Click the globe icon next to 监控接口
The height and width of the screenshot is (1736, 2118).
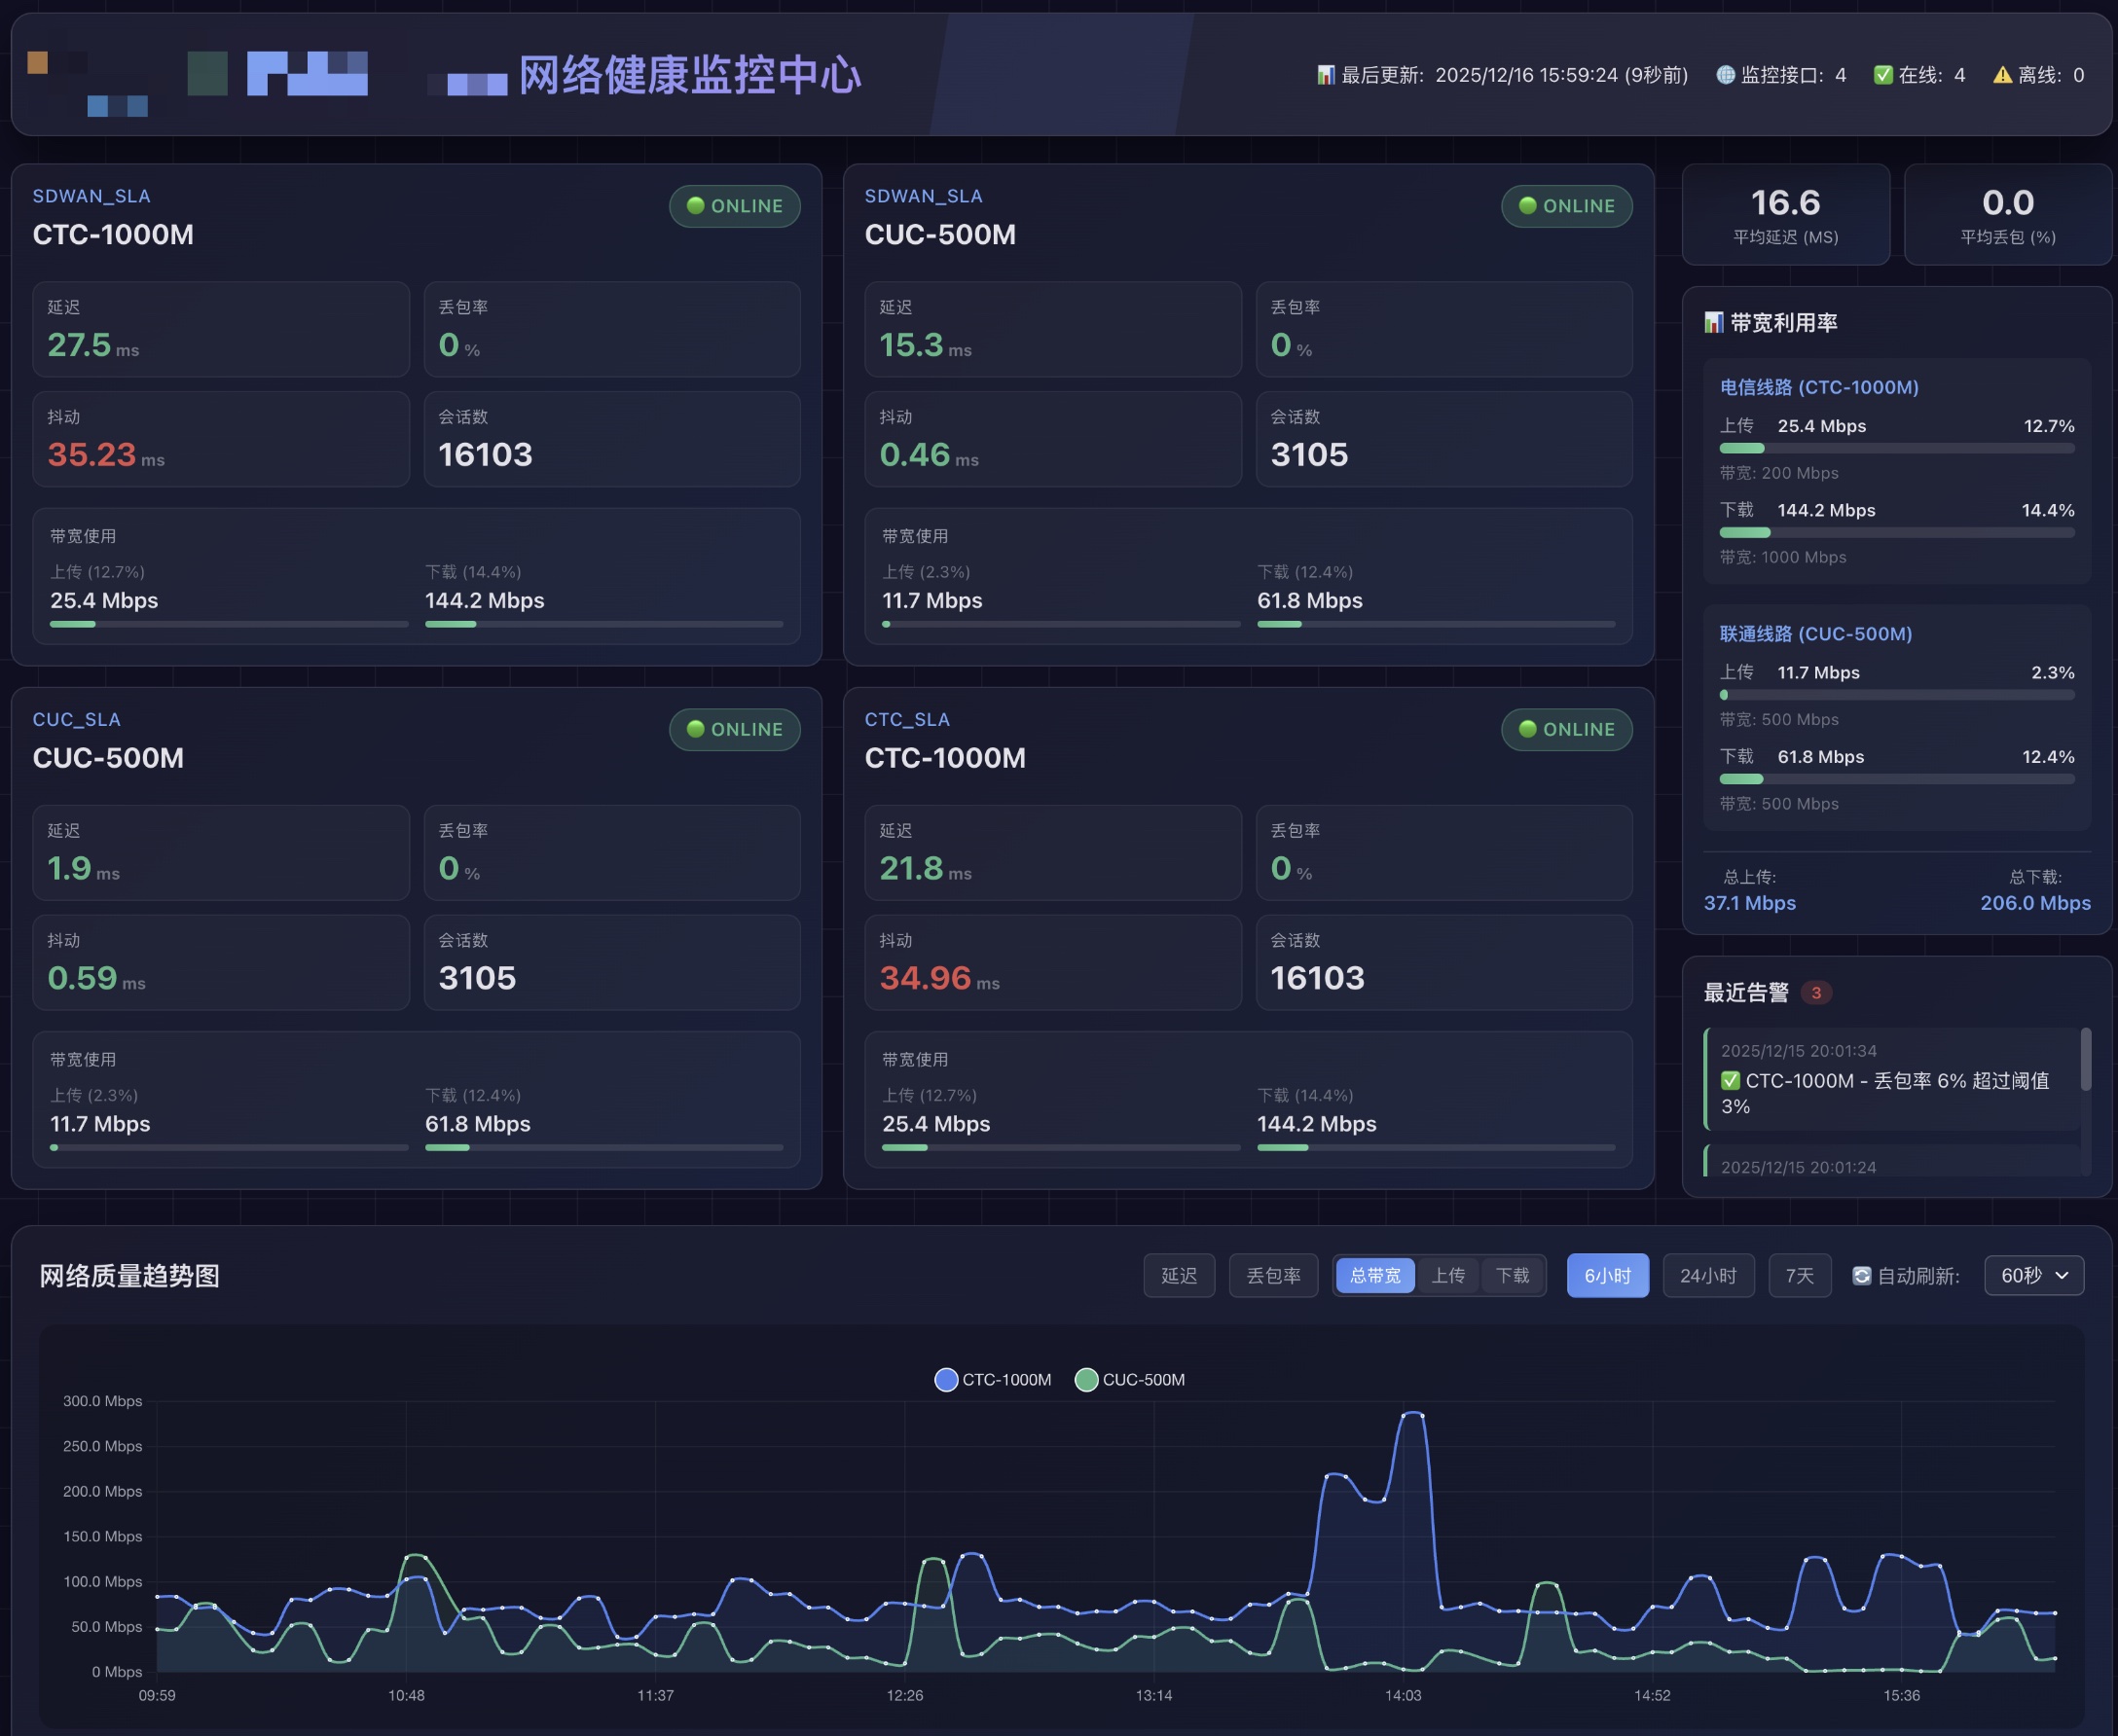click(x=1725, y=75)
